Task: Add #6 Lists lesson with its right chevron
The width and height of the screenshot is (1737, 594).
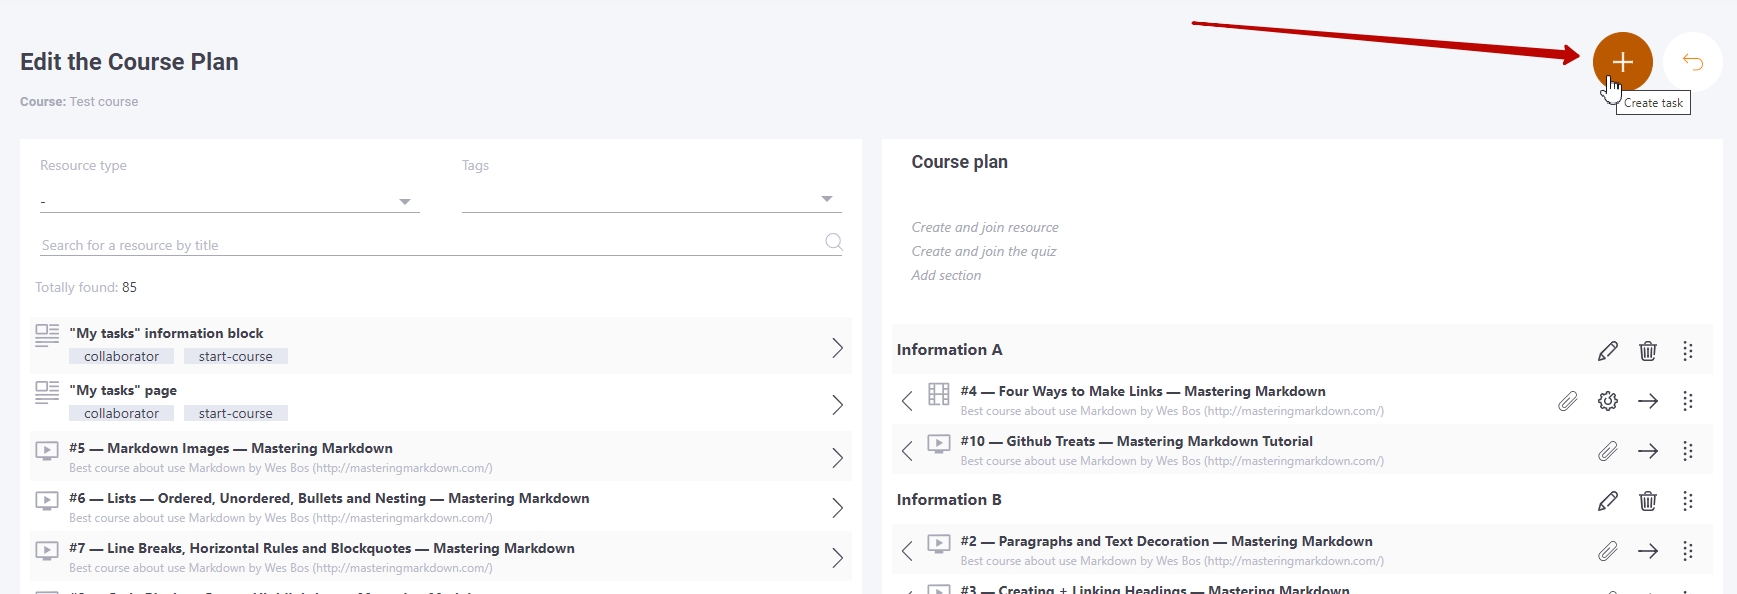Action: click(837, 507)
